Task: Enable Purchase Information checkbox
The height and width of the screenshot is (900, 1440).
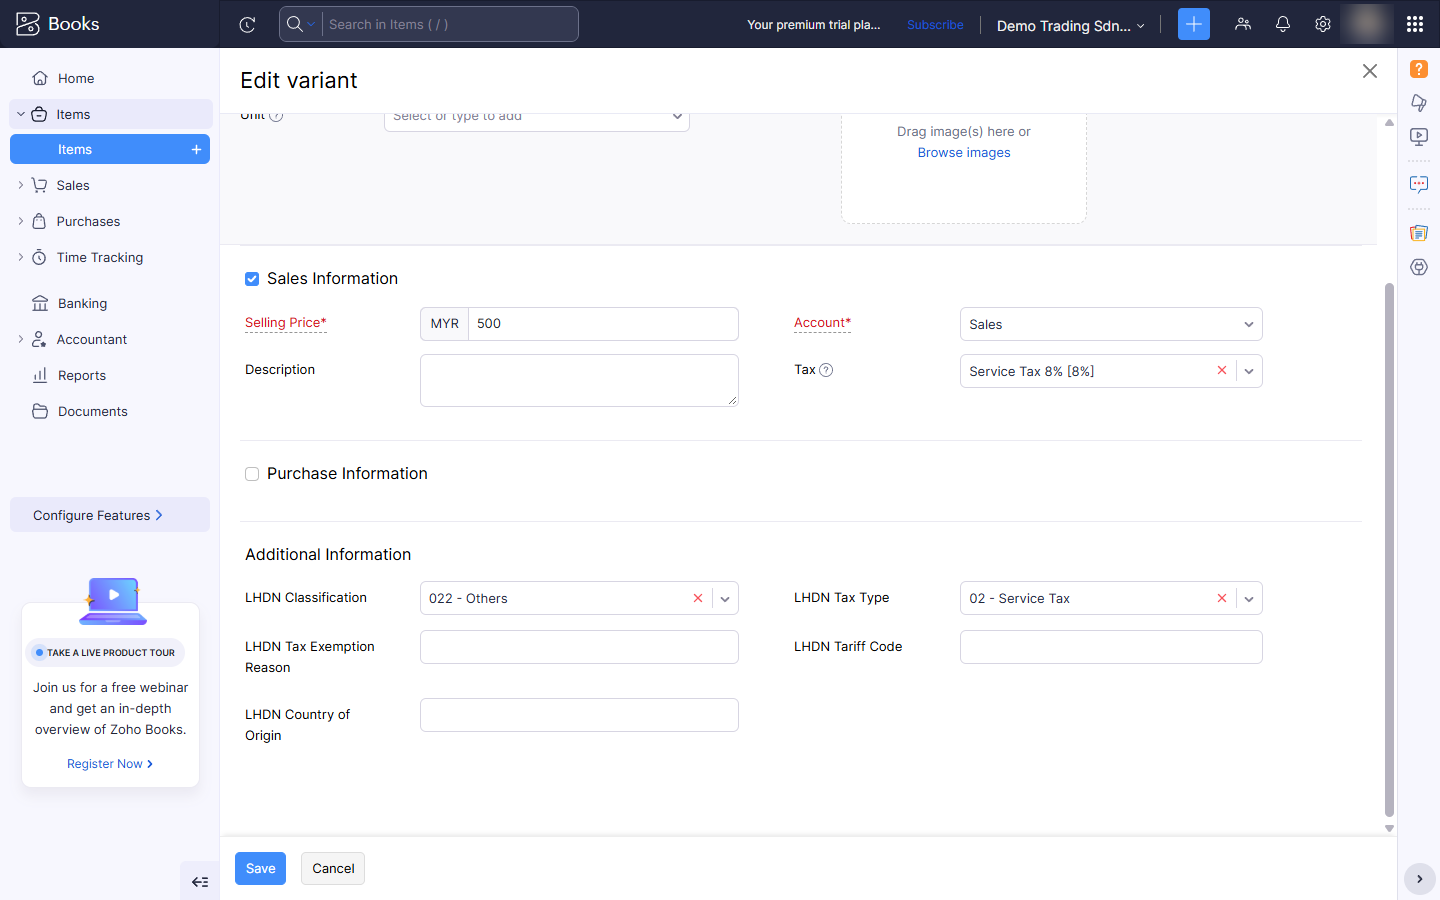Action: (x=252, y=474)
